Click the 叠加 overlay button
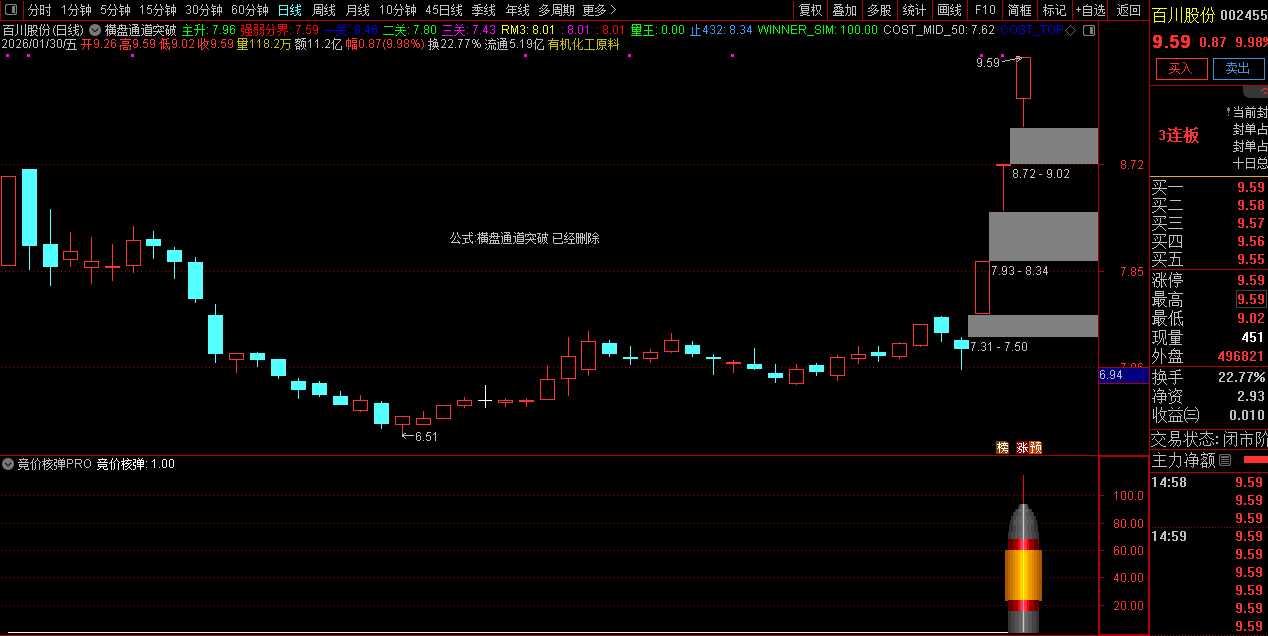The width and height of the screenshot is (1268, 636). (844, 10)
